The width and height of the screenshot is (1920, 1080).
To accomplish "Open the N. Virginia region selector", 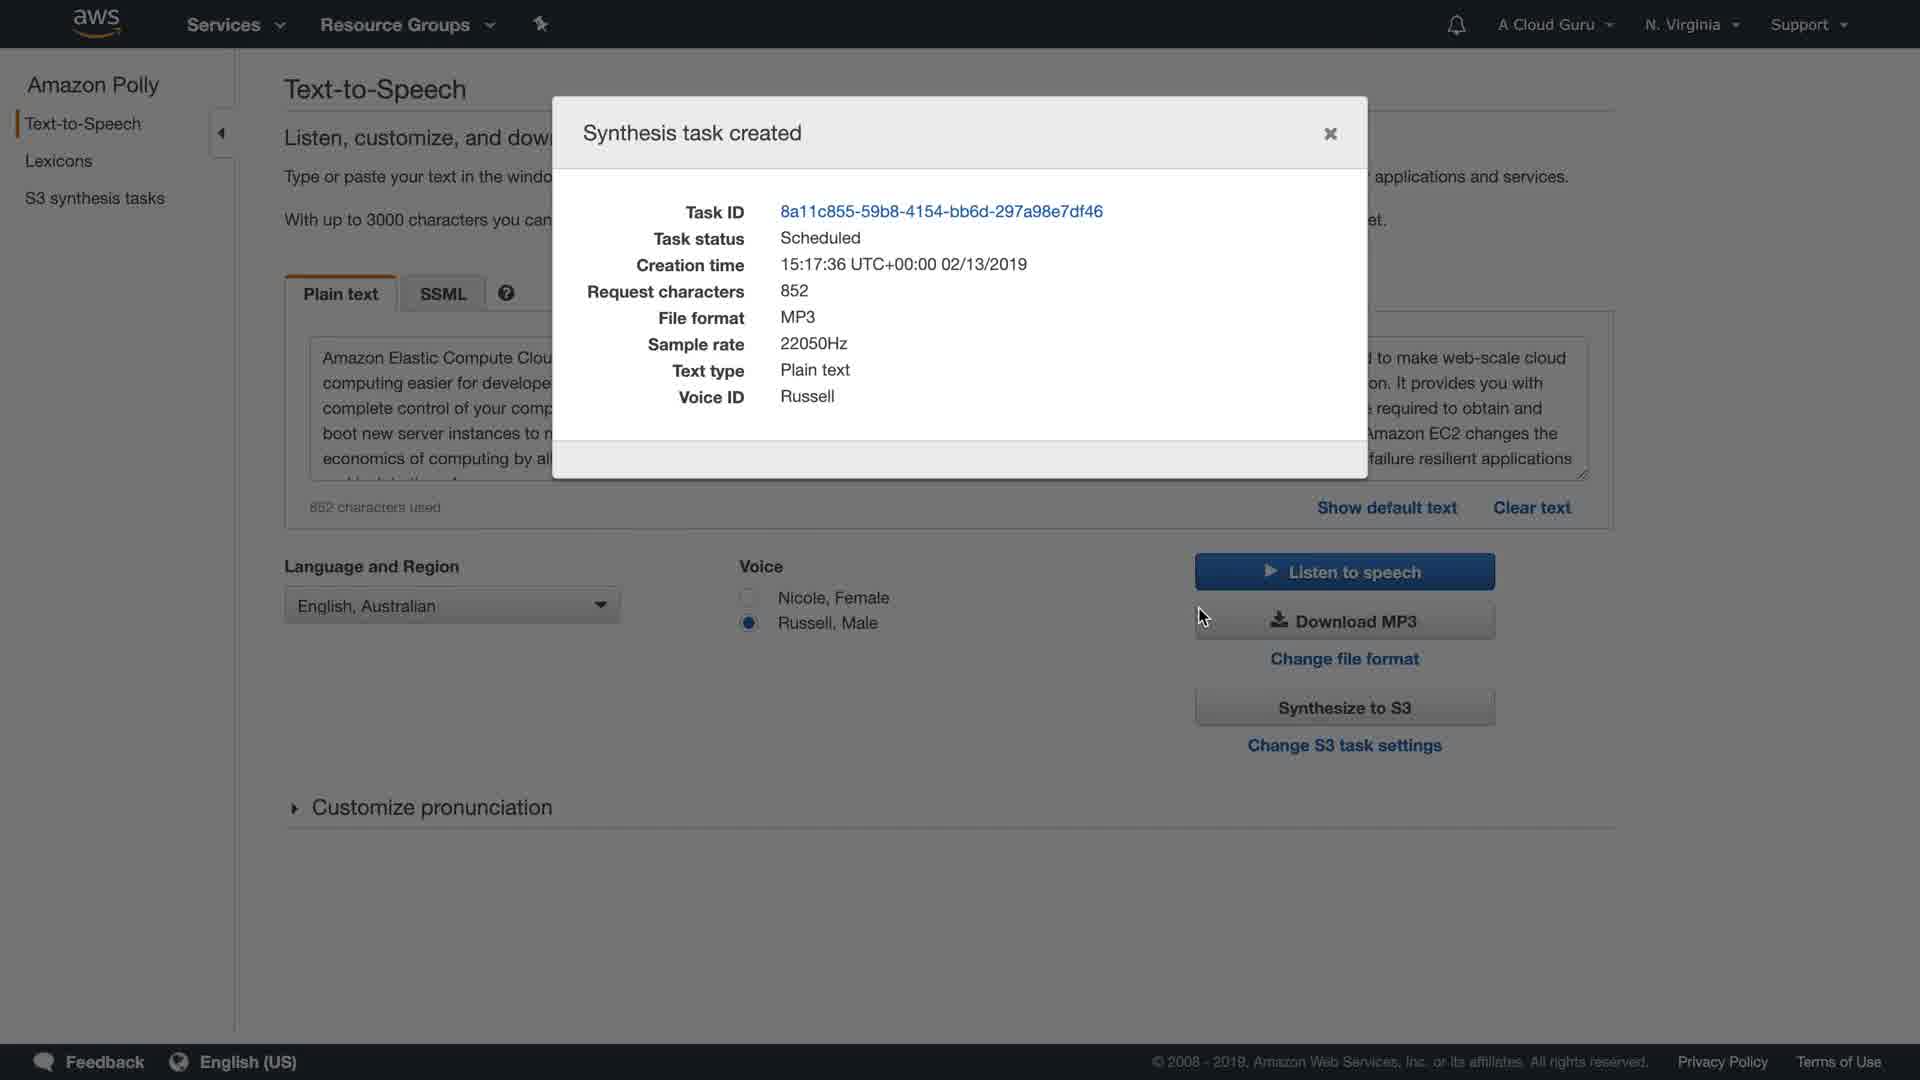I will (1692, 25).
